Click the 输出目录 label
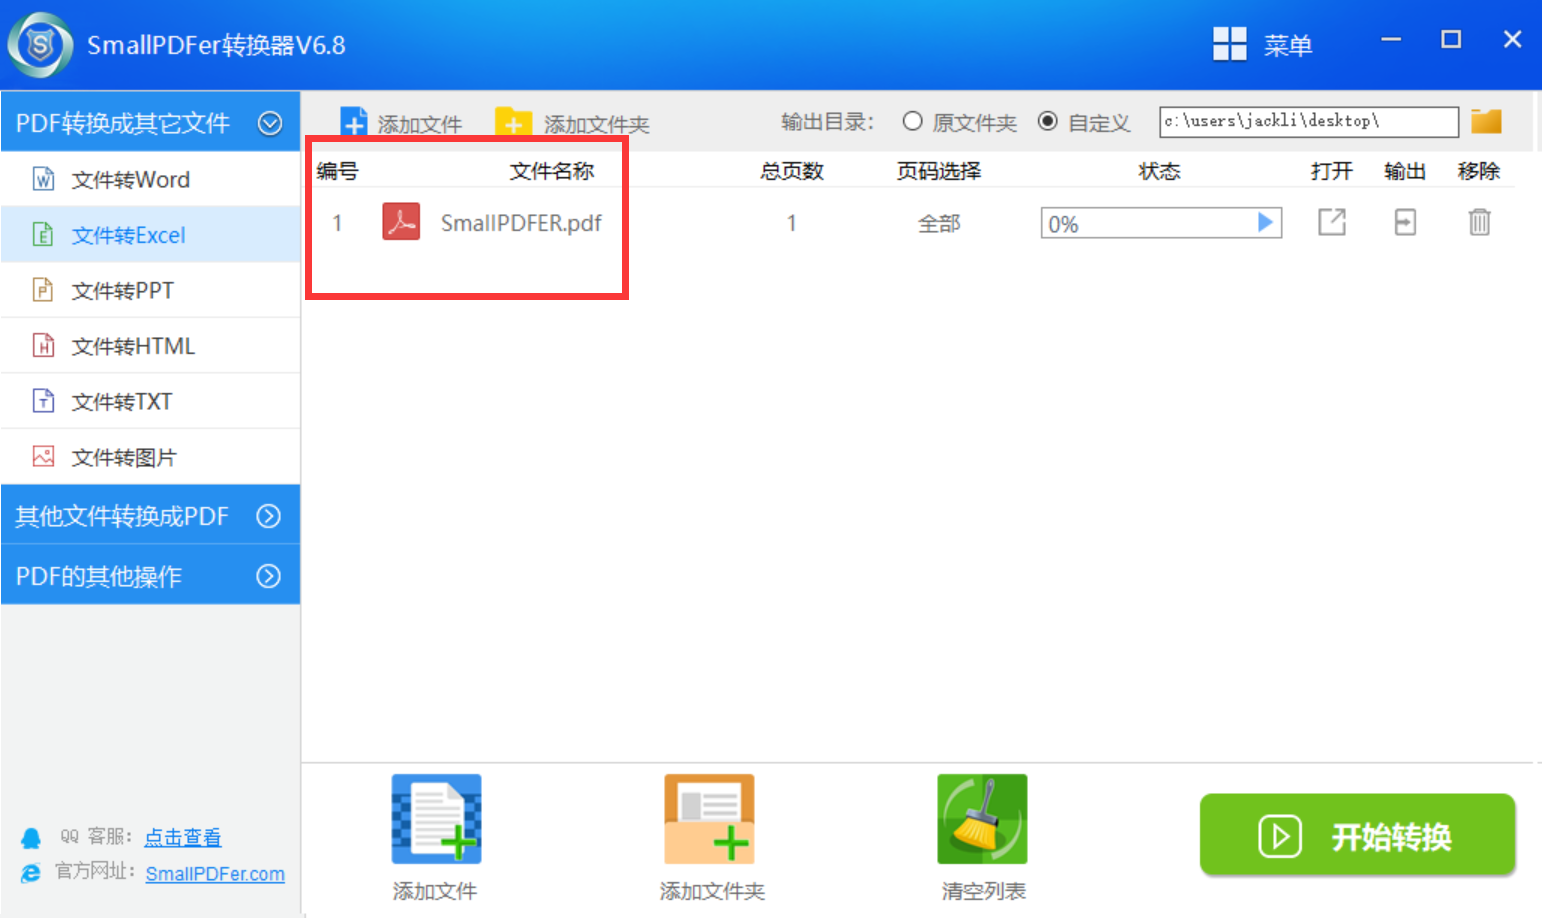This screenshot has height=918, width=1542. point(827,122)
